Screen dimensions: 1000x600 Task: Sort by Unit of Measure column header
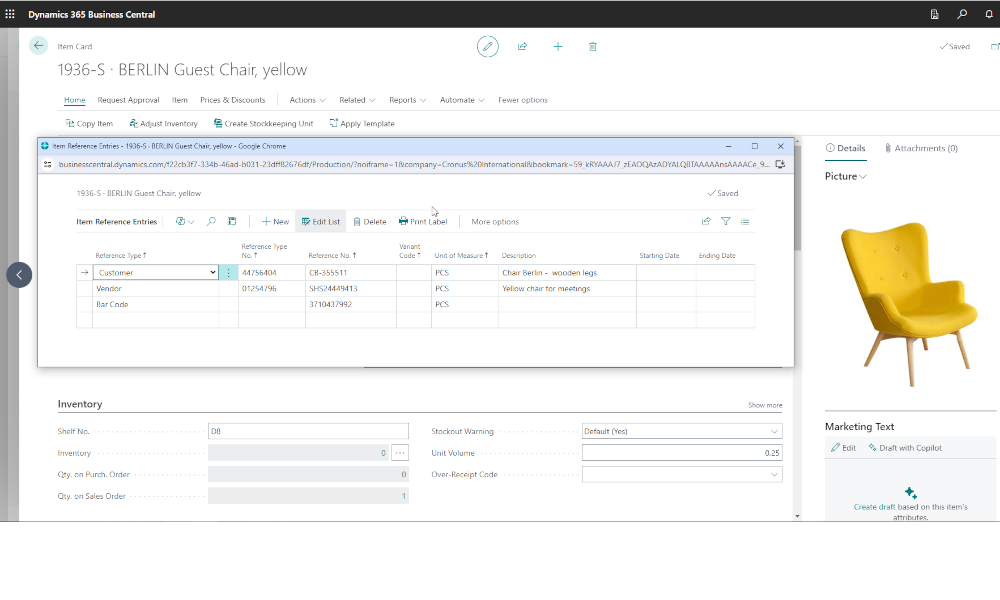[x=461, y=256]
